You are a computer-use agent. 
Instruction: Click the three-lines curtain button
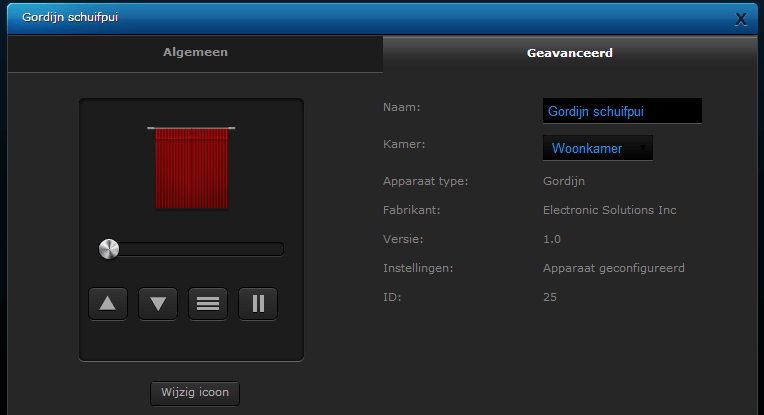208,303
